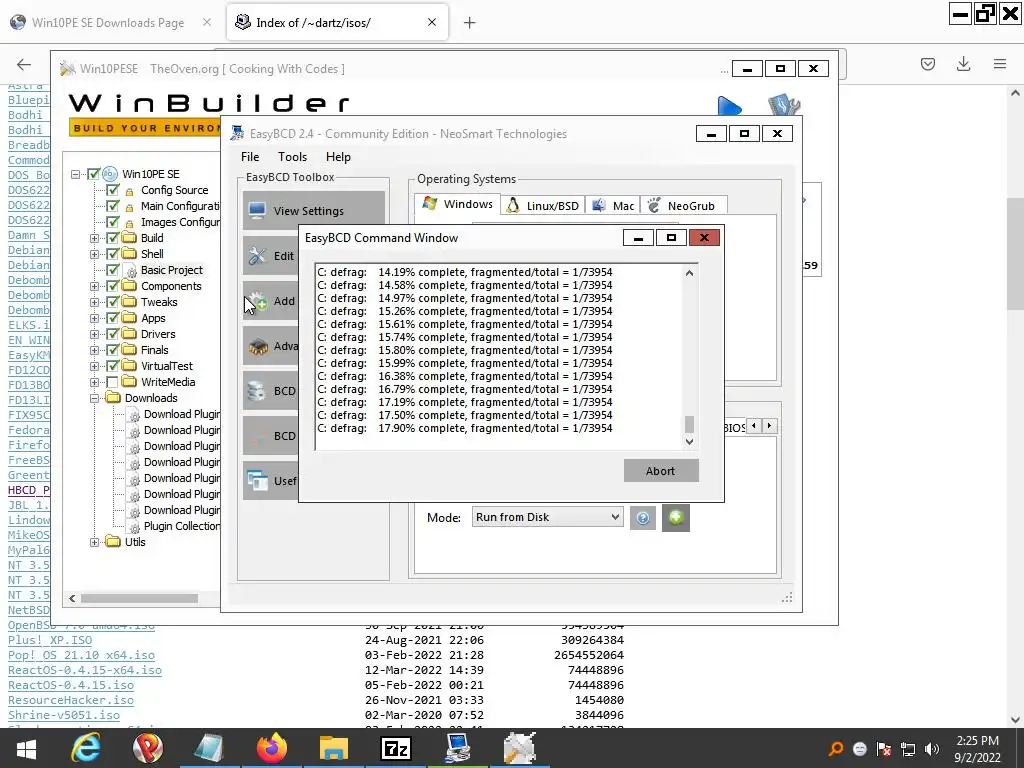Click the Useful Utilities windows icon
The height and width of the screenshot is (768, 1024).
257,481
